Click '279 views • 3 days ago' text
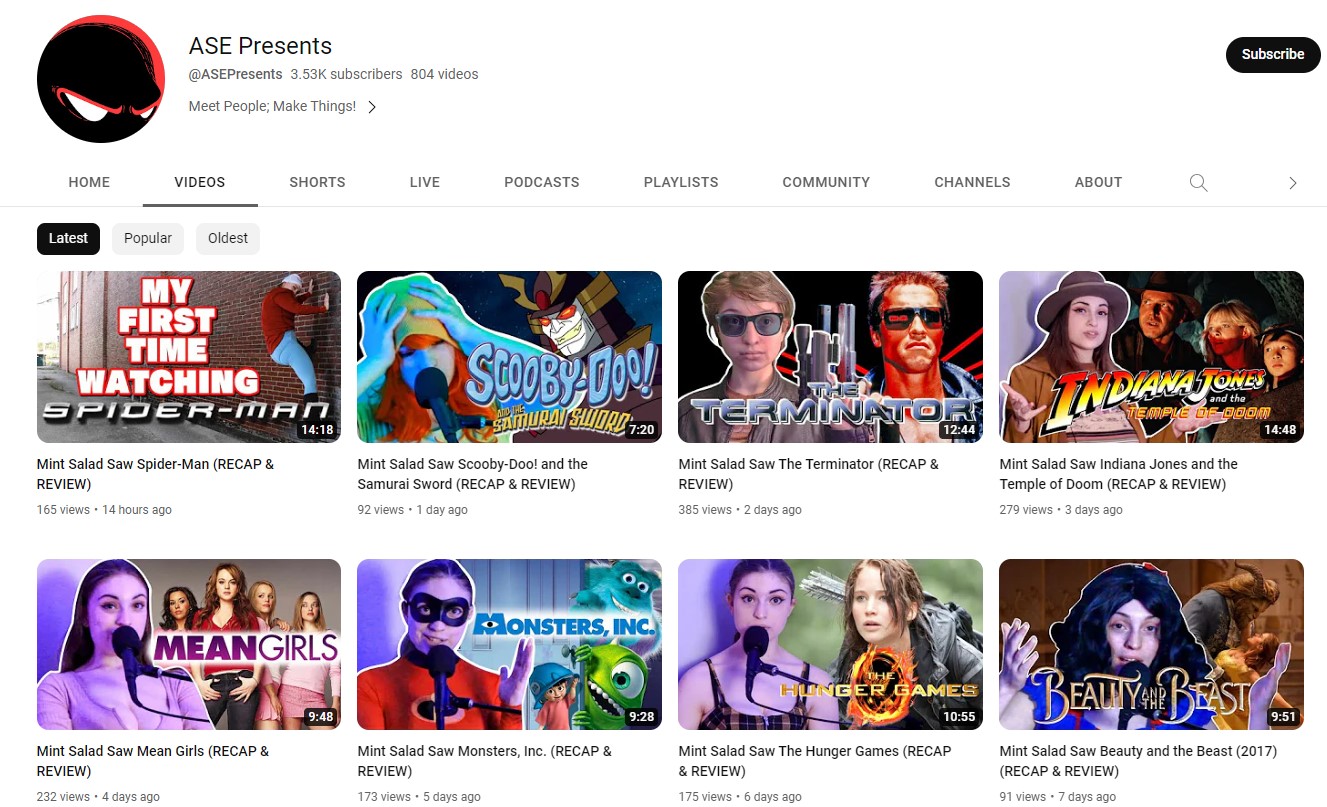 coord(1061,510)
